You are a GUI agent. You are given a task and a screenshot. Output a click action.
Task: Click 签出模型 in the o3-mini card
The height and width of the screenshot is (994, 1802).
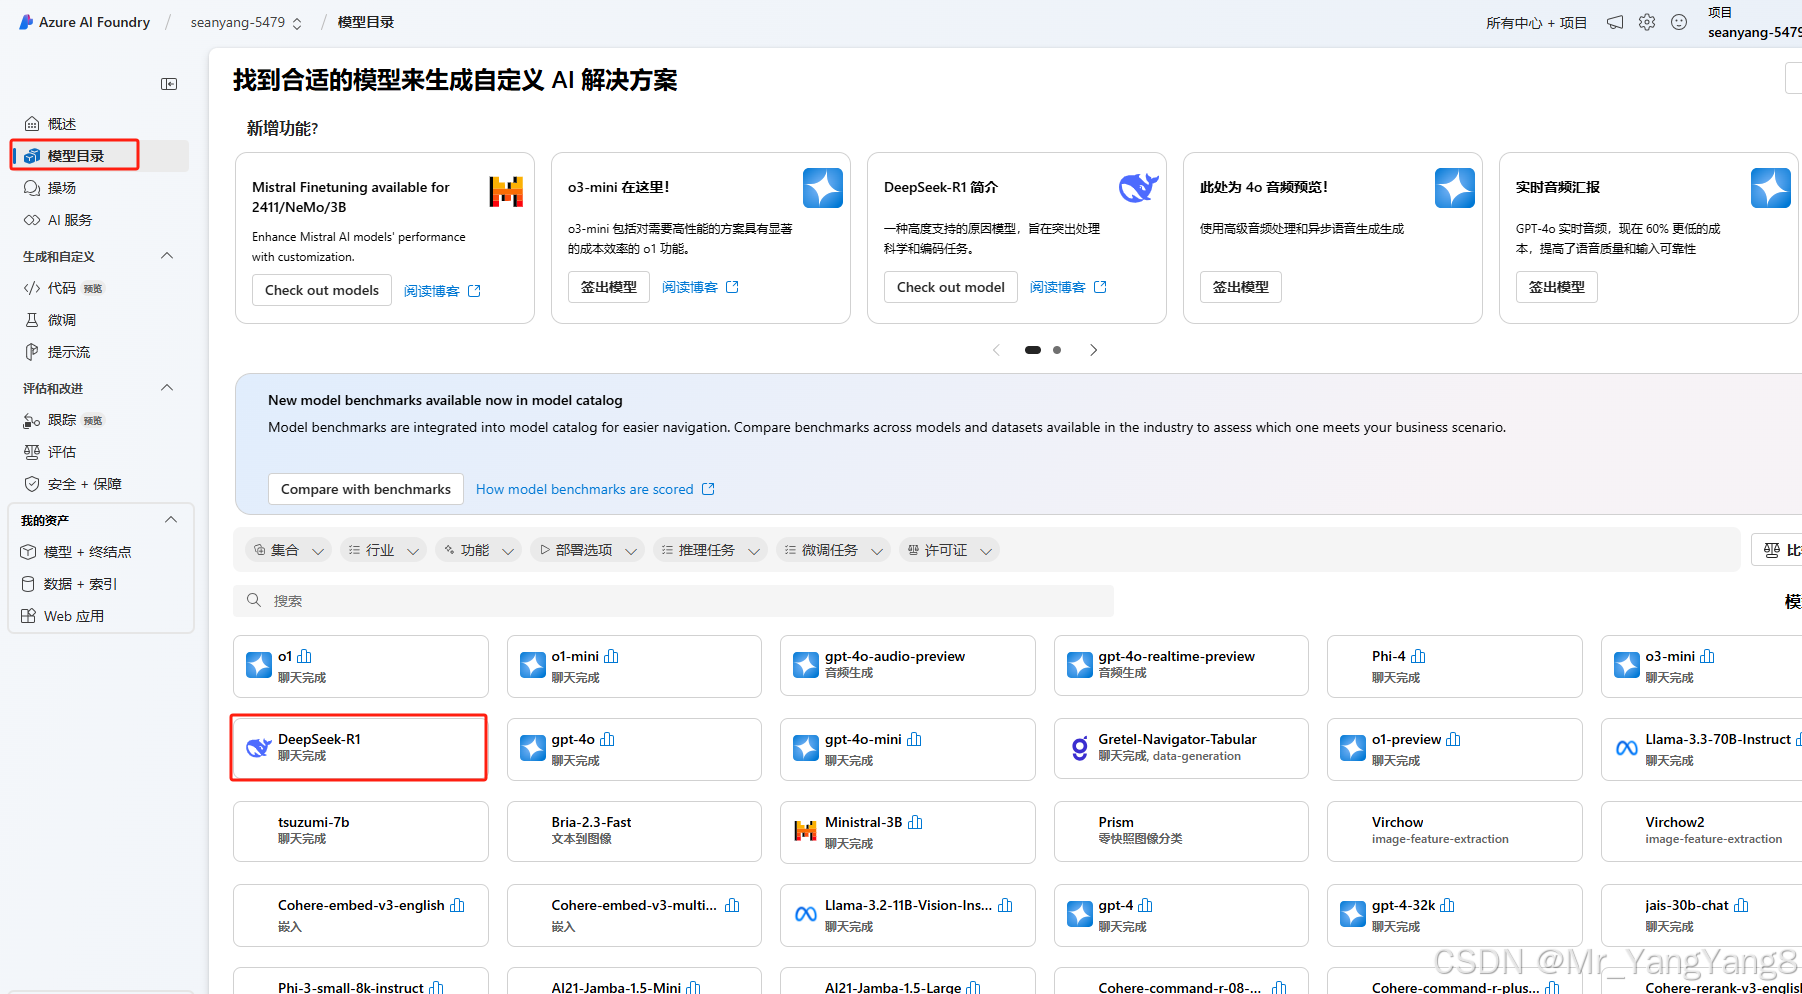(609, 287)
